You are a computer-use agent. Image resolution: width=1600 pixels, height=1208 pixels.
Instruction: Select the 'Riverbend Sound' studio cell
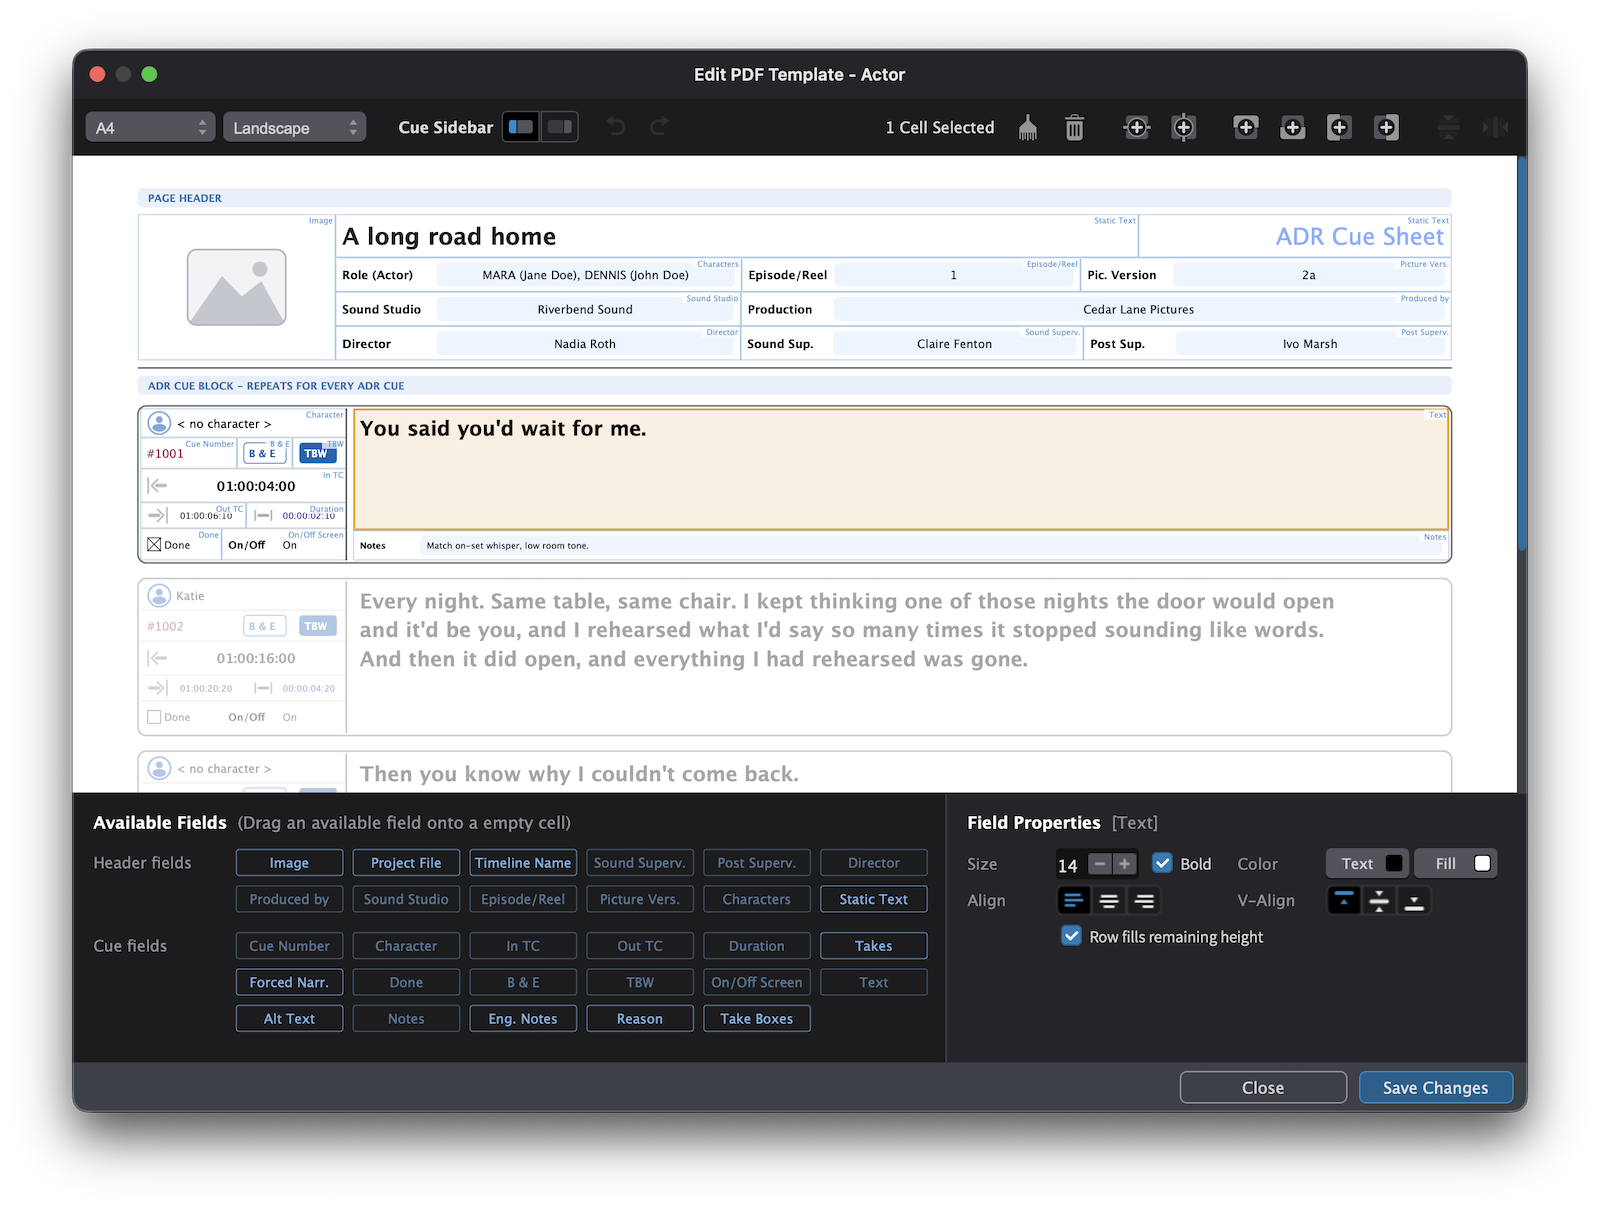point(585,310)
